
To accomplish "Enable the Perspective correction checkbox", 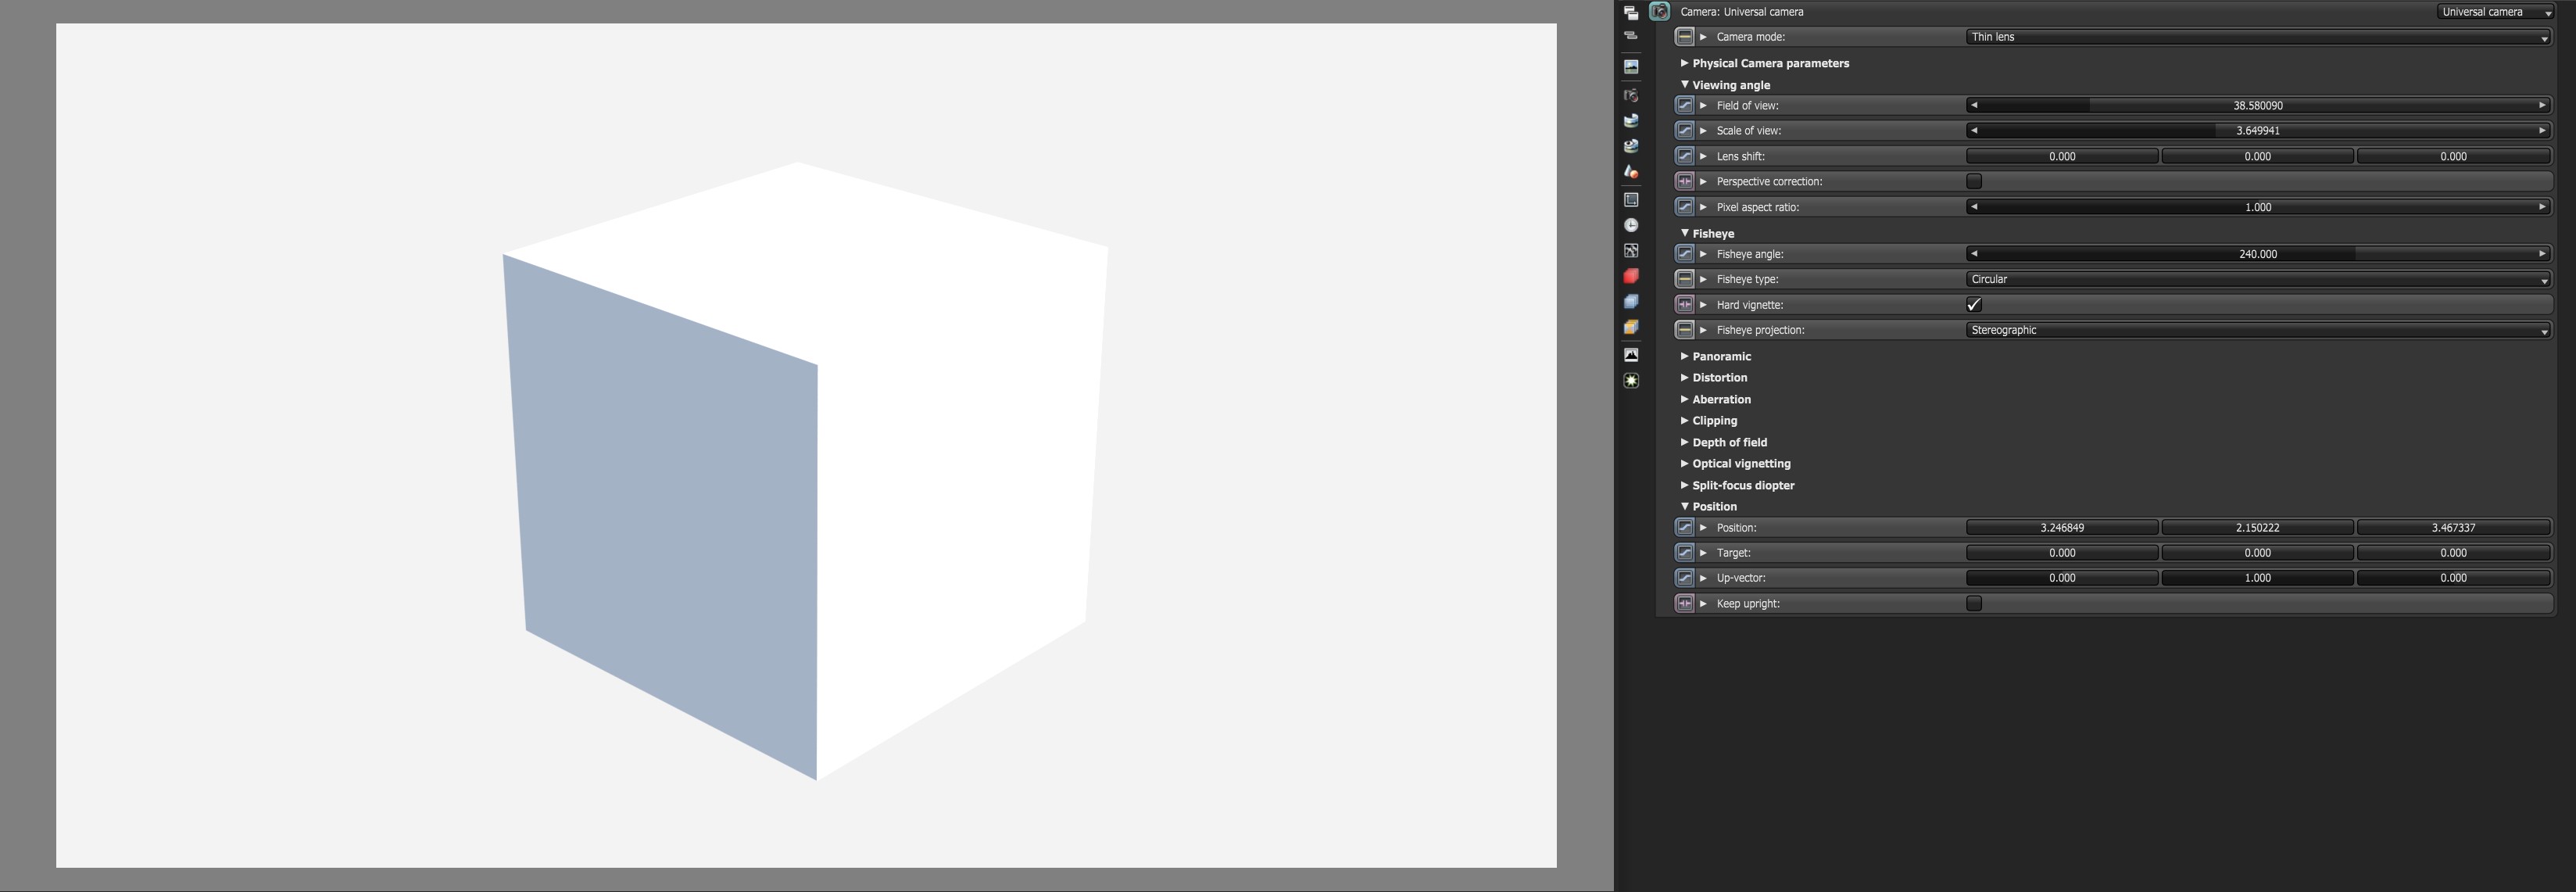I will click(1974, 181).
